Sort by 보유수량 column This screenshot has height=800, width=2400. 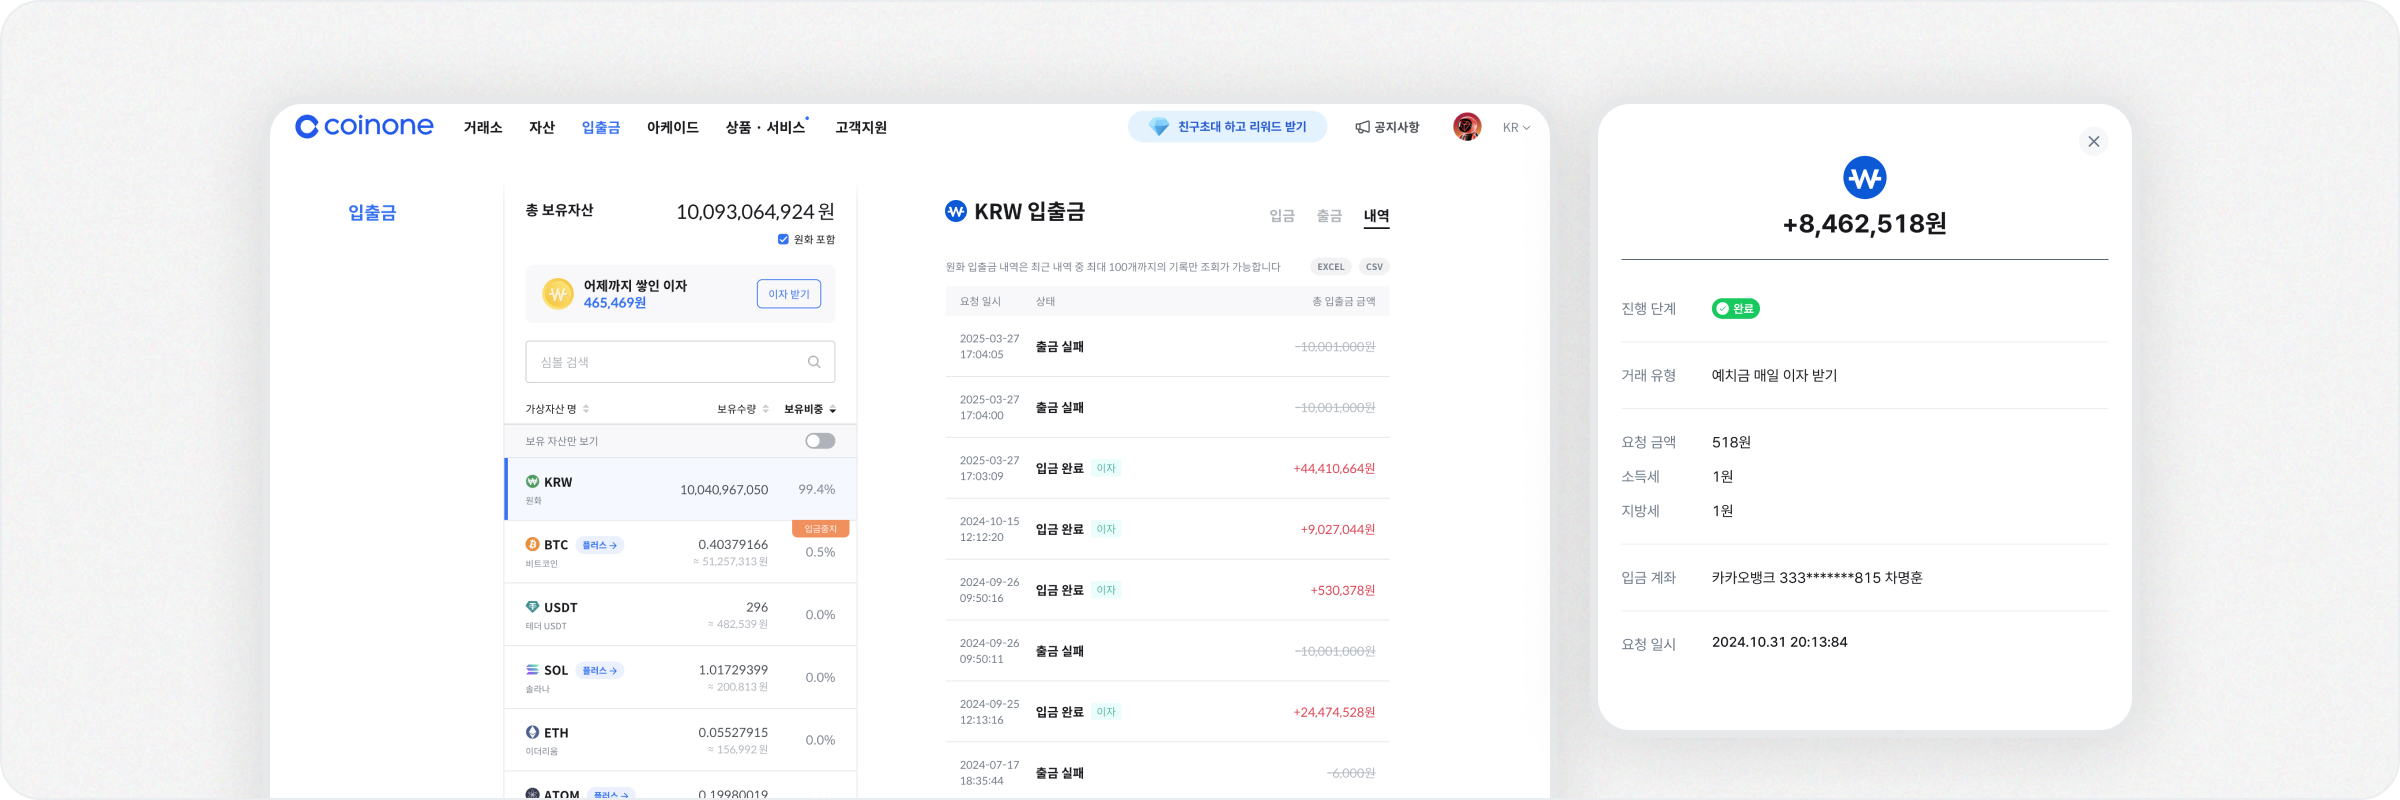pos(743,409)
